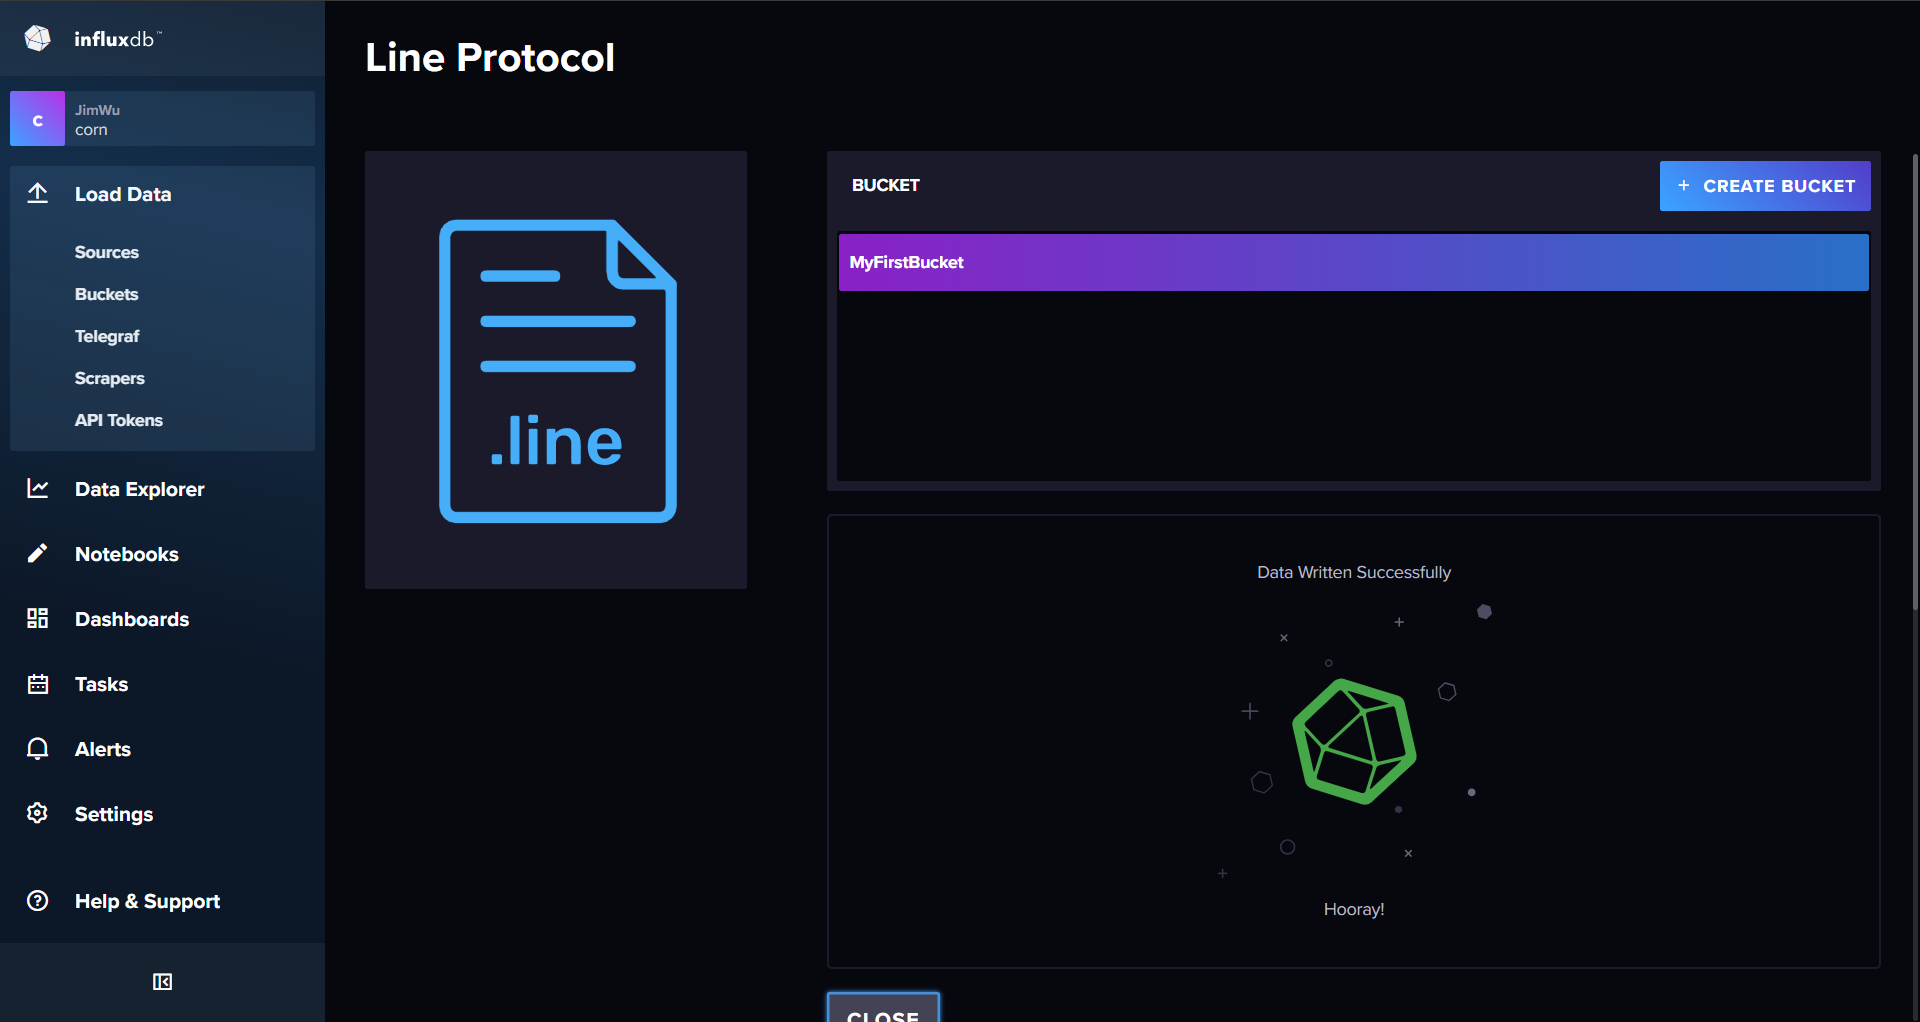Click the Dashboards grid icon
This screenshot has width=1920, height=1022.
click(x=38, y=618)
